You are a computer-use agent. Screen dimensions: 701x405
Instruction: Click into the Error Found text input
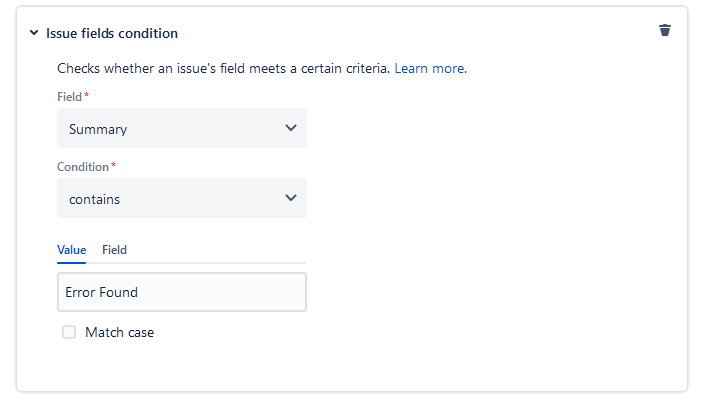point(181,292)
